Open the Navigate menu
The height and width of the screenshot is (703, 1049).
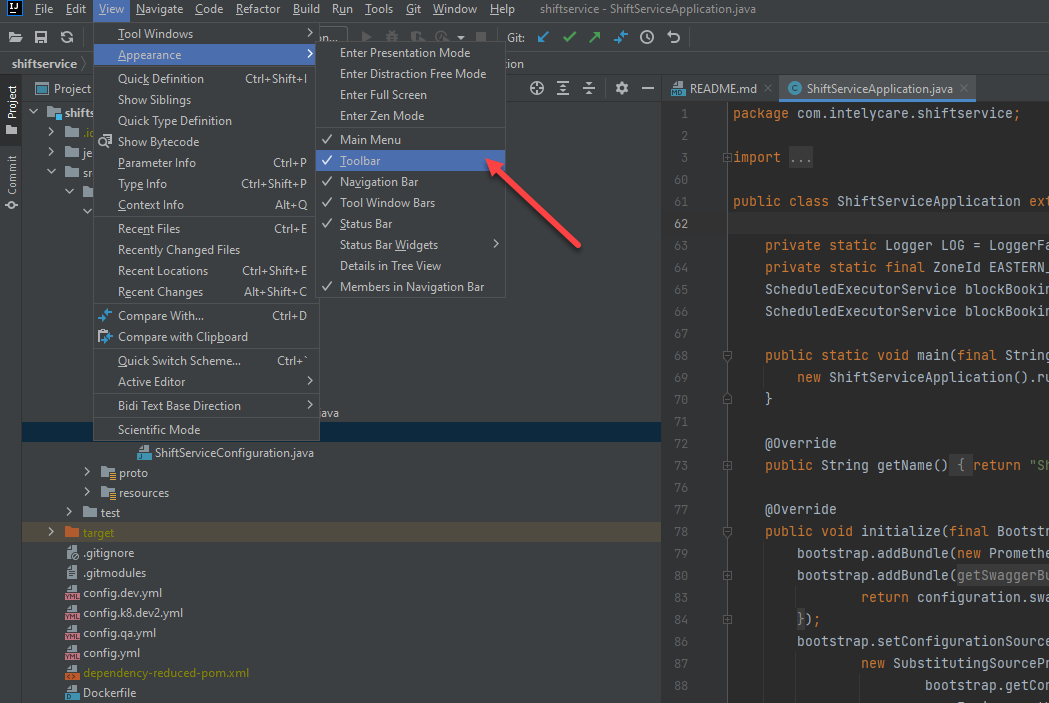click(160, 9)
